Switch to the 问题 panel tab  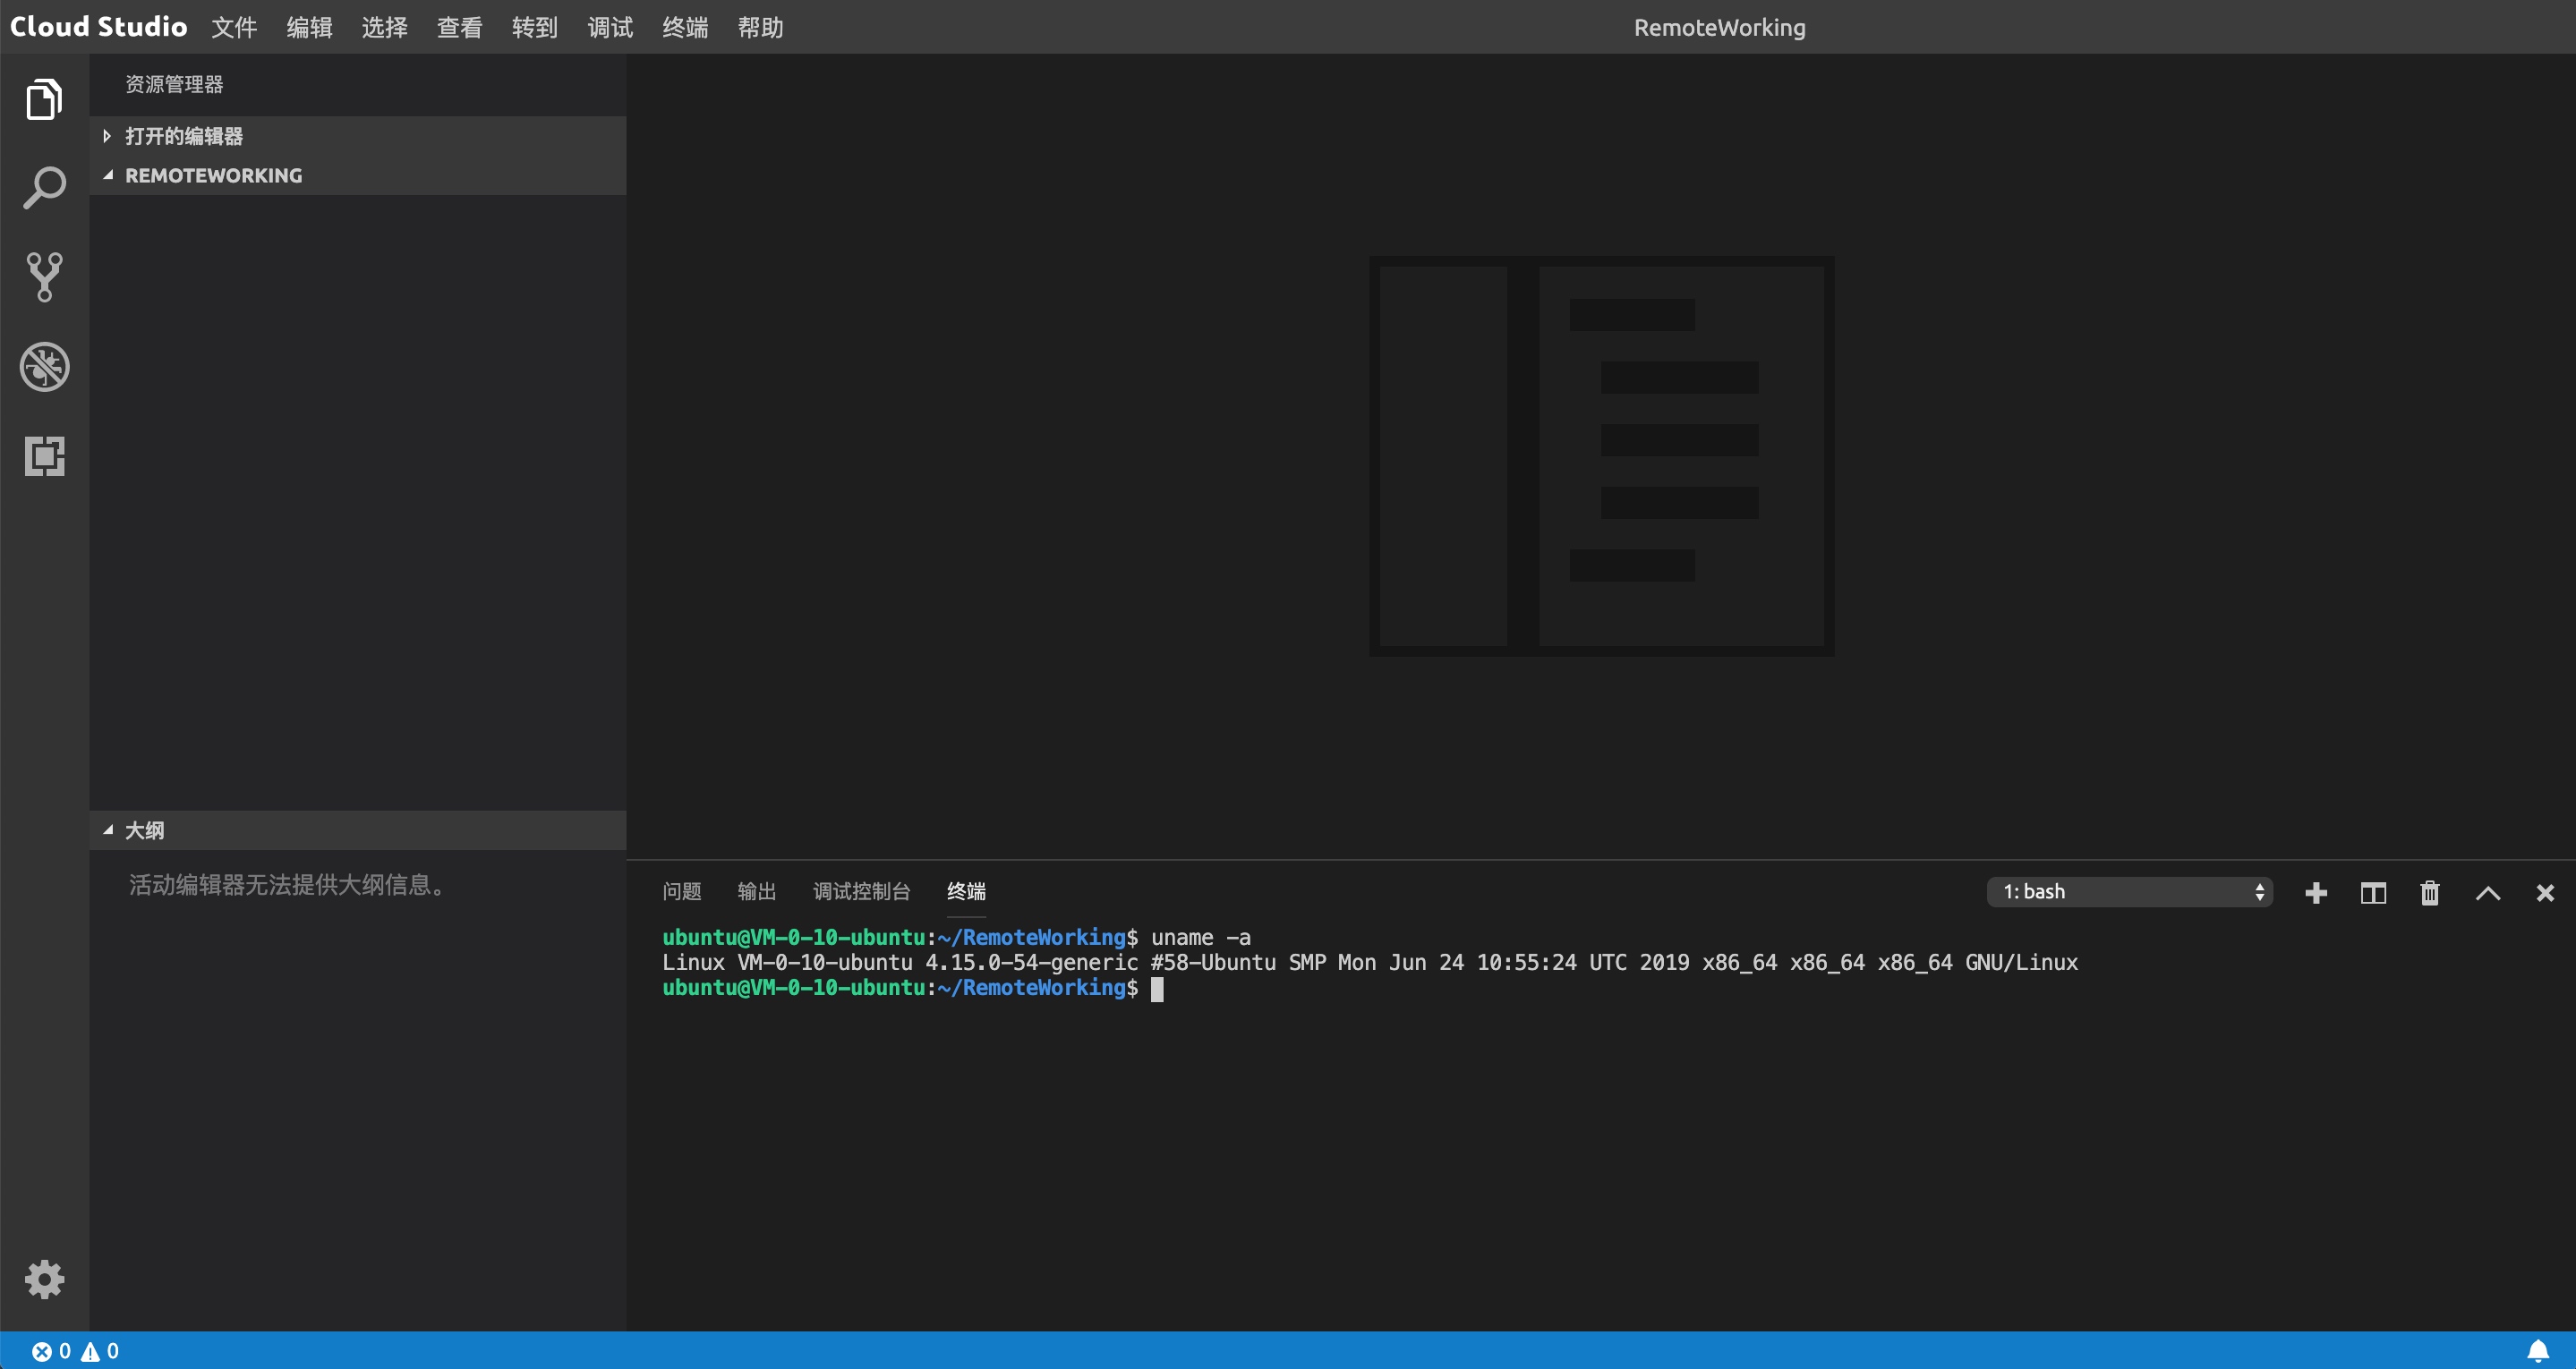click(x=681, y=891)
